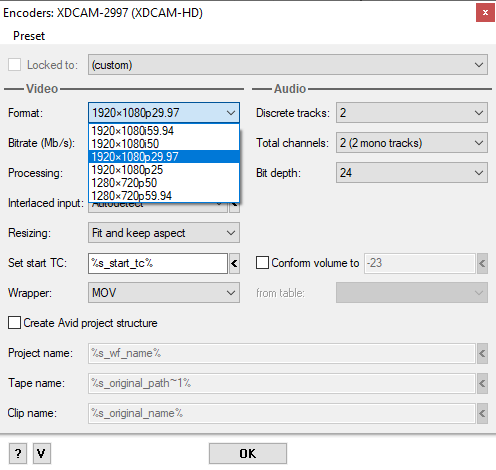Click the Clip name field
The width and height of the screenshot is (496, 470).
coord(281,413)
